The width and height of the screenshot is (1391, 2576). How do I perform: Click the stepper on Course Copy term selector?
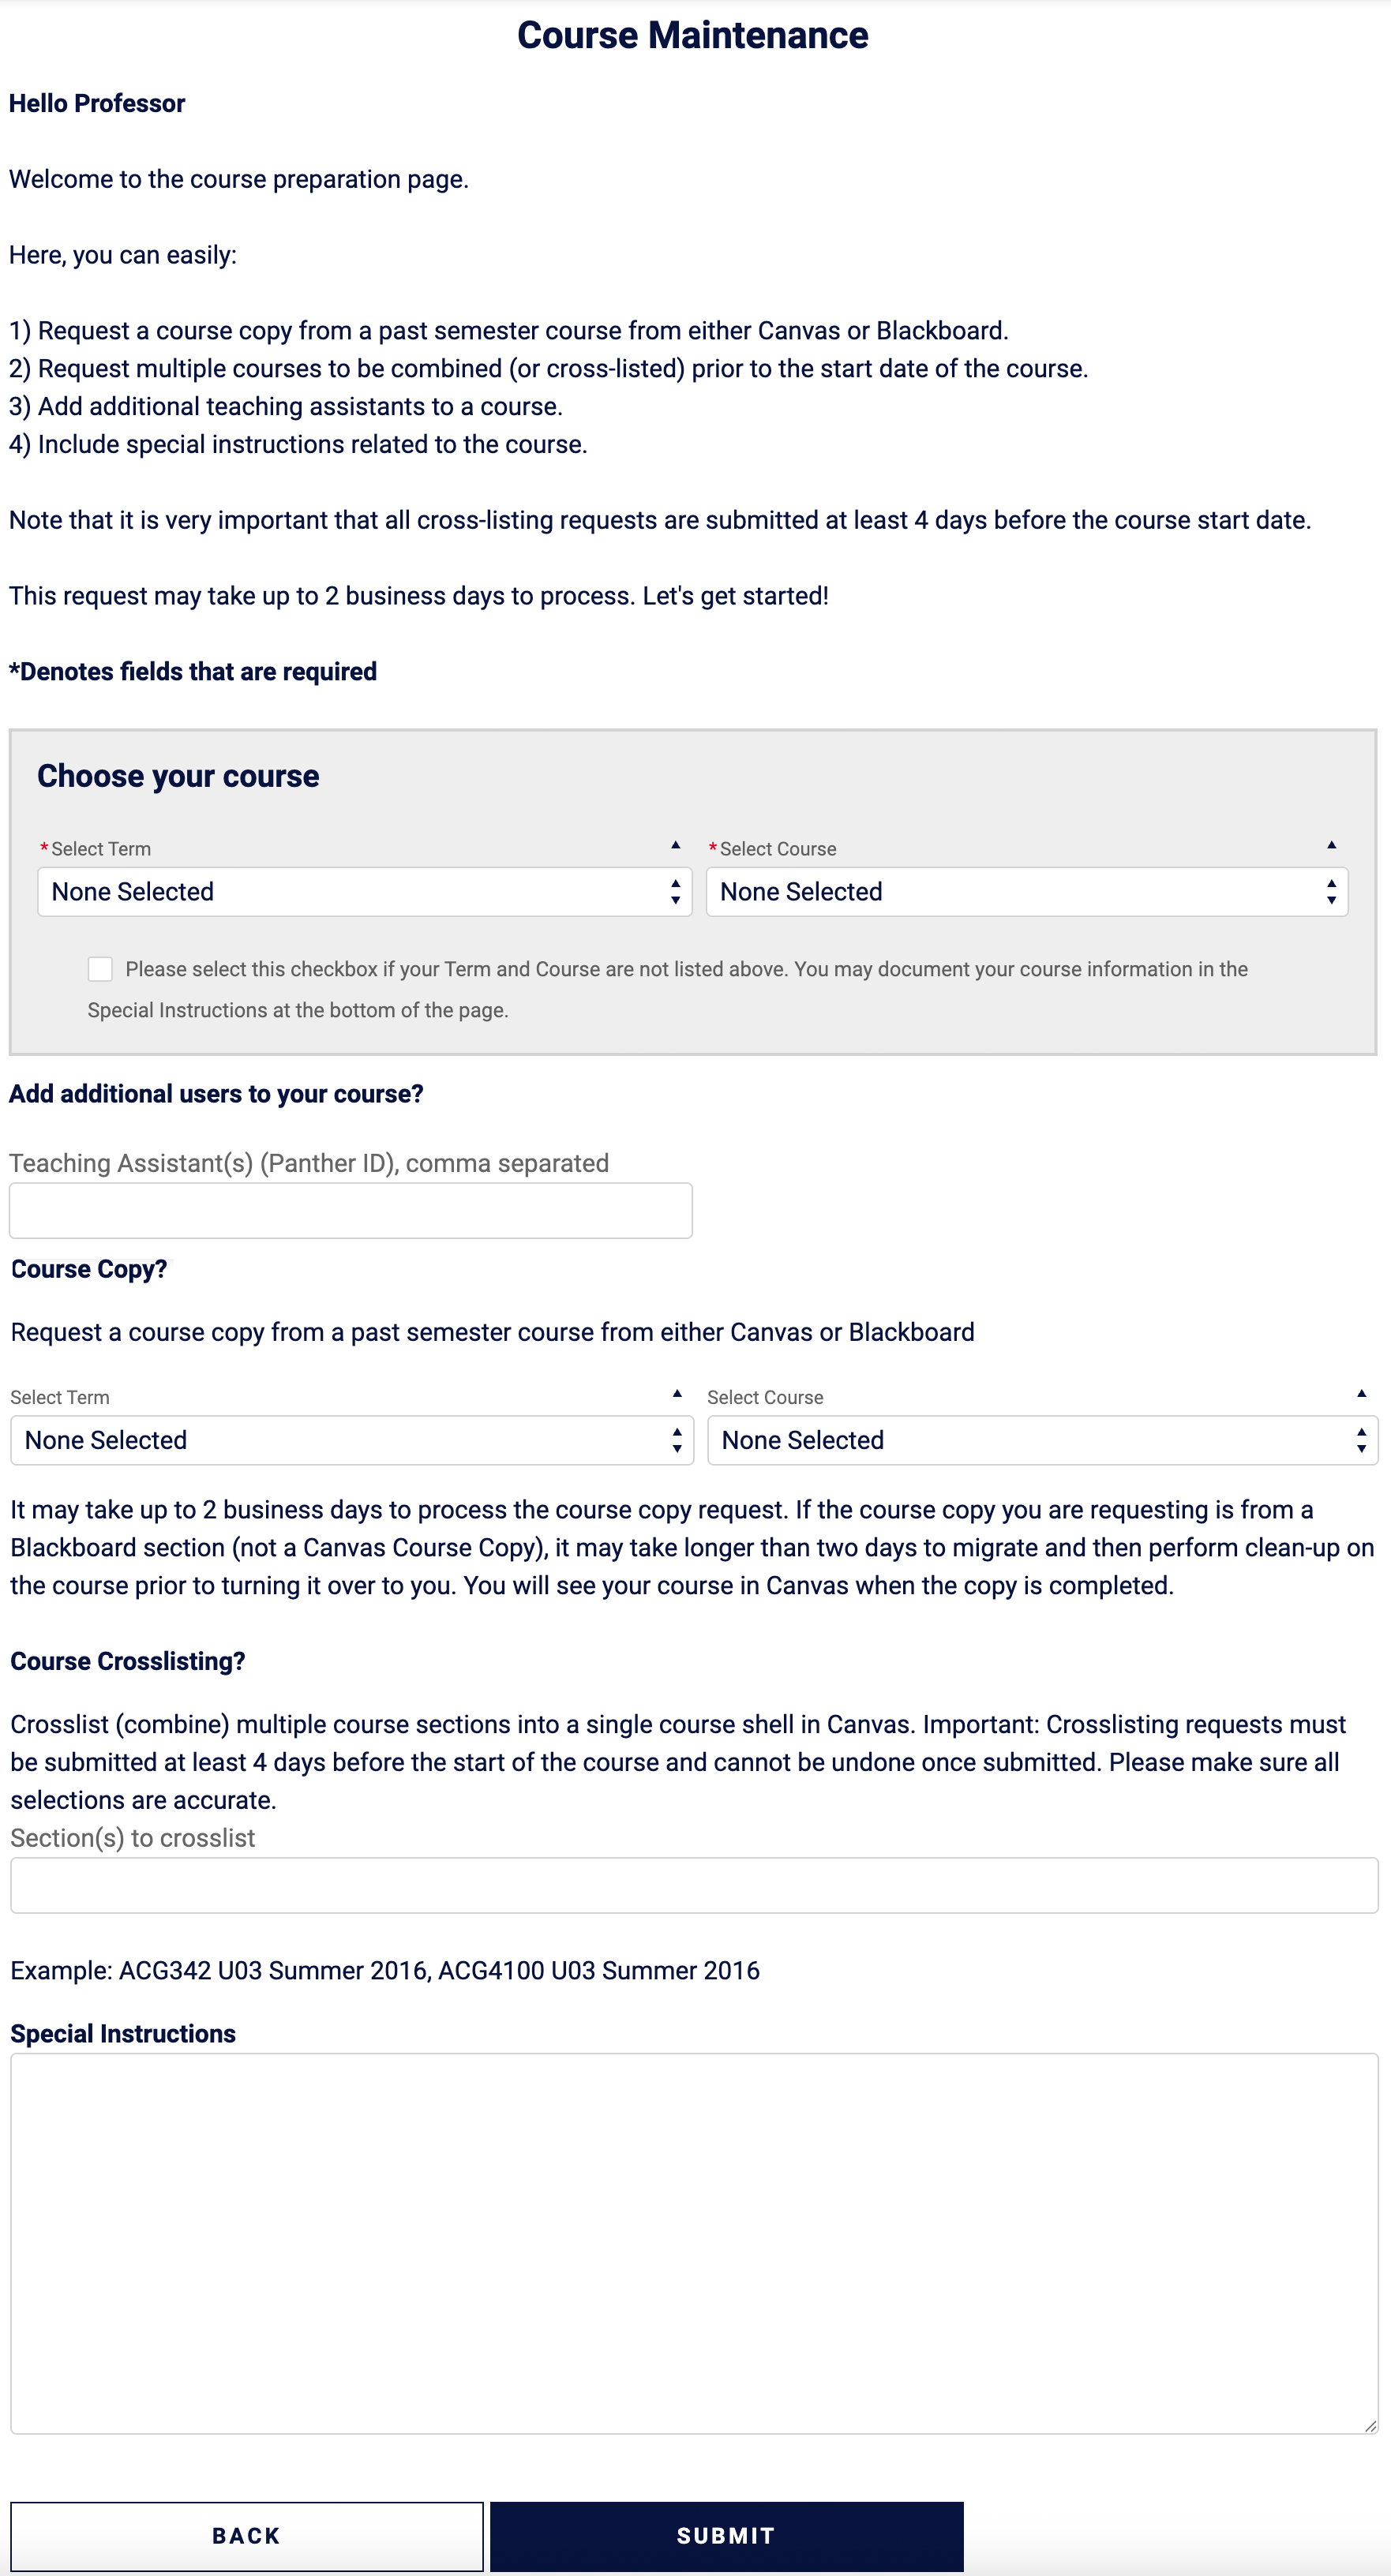676,1440
